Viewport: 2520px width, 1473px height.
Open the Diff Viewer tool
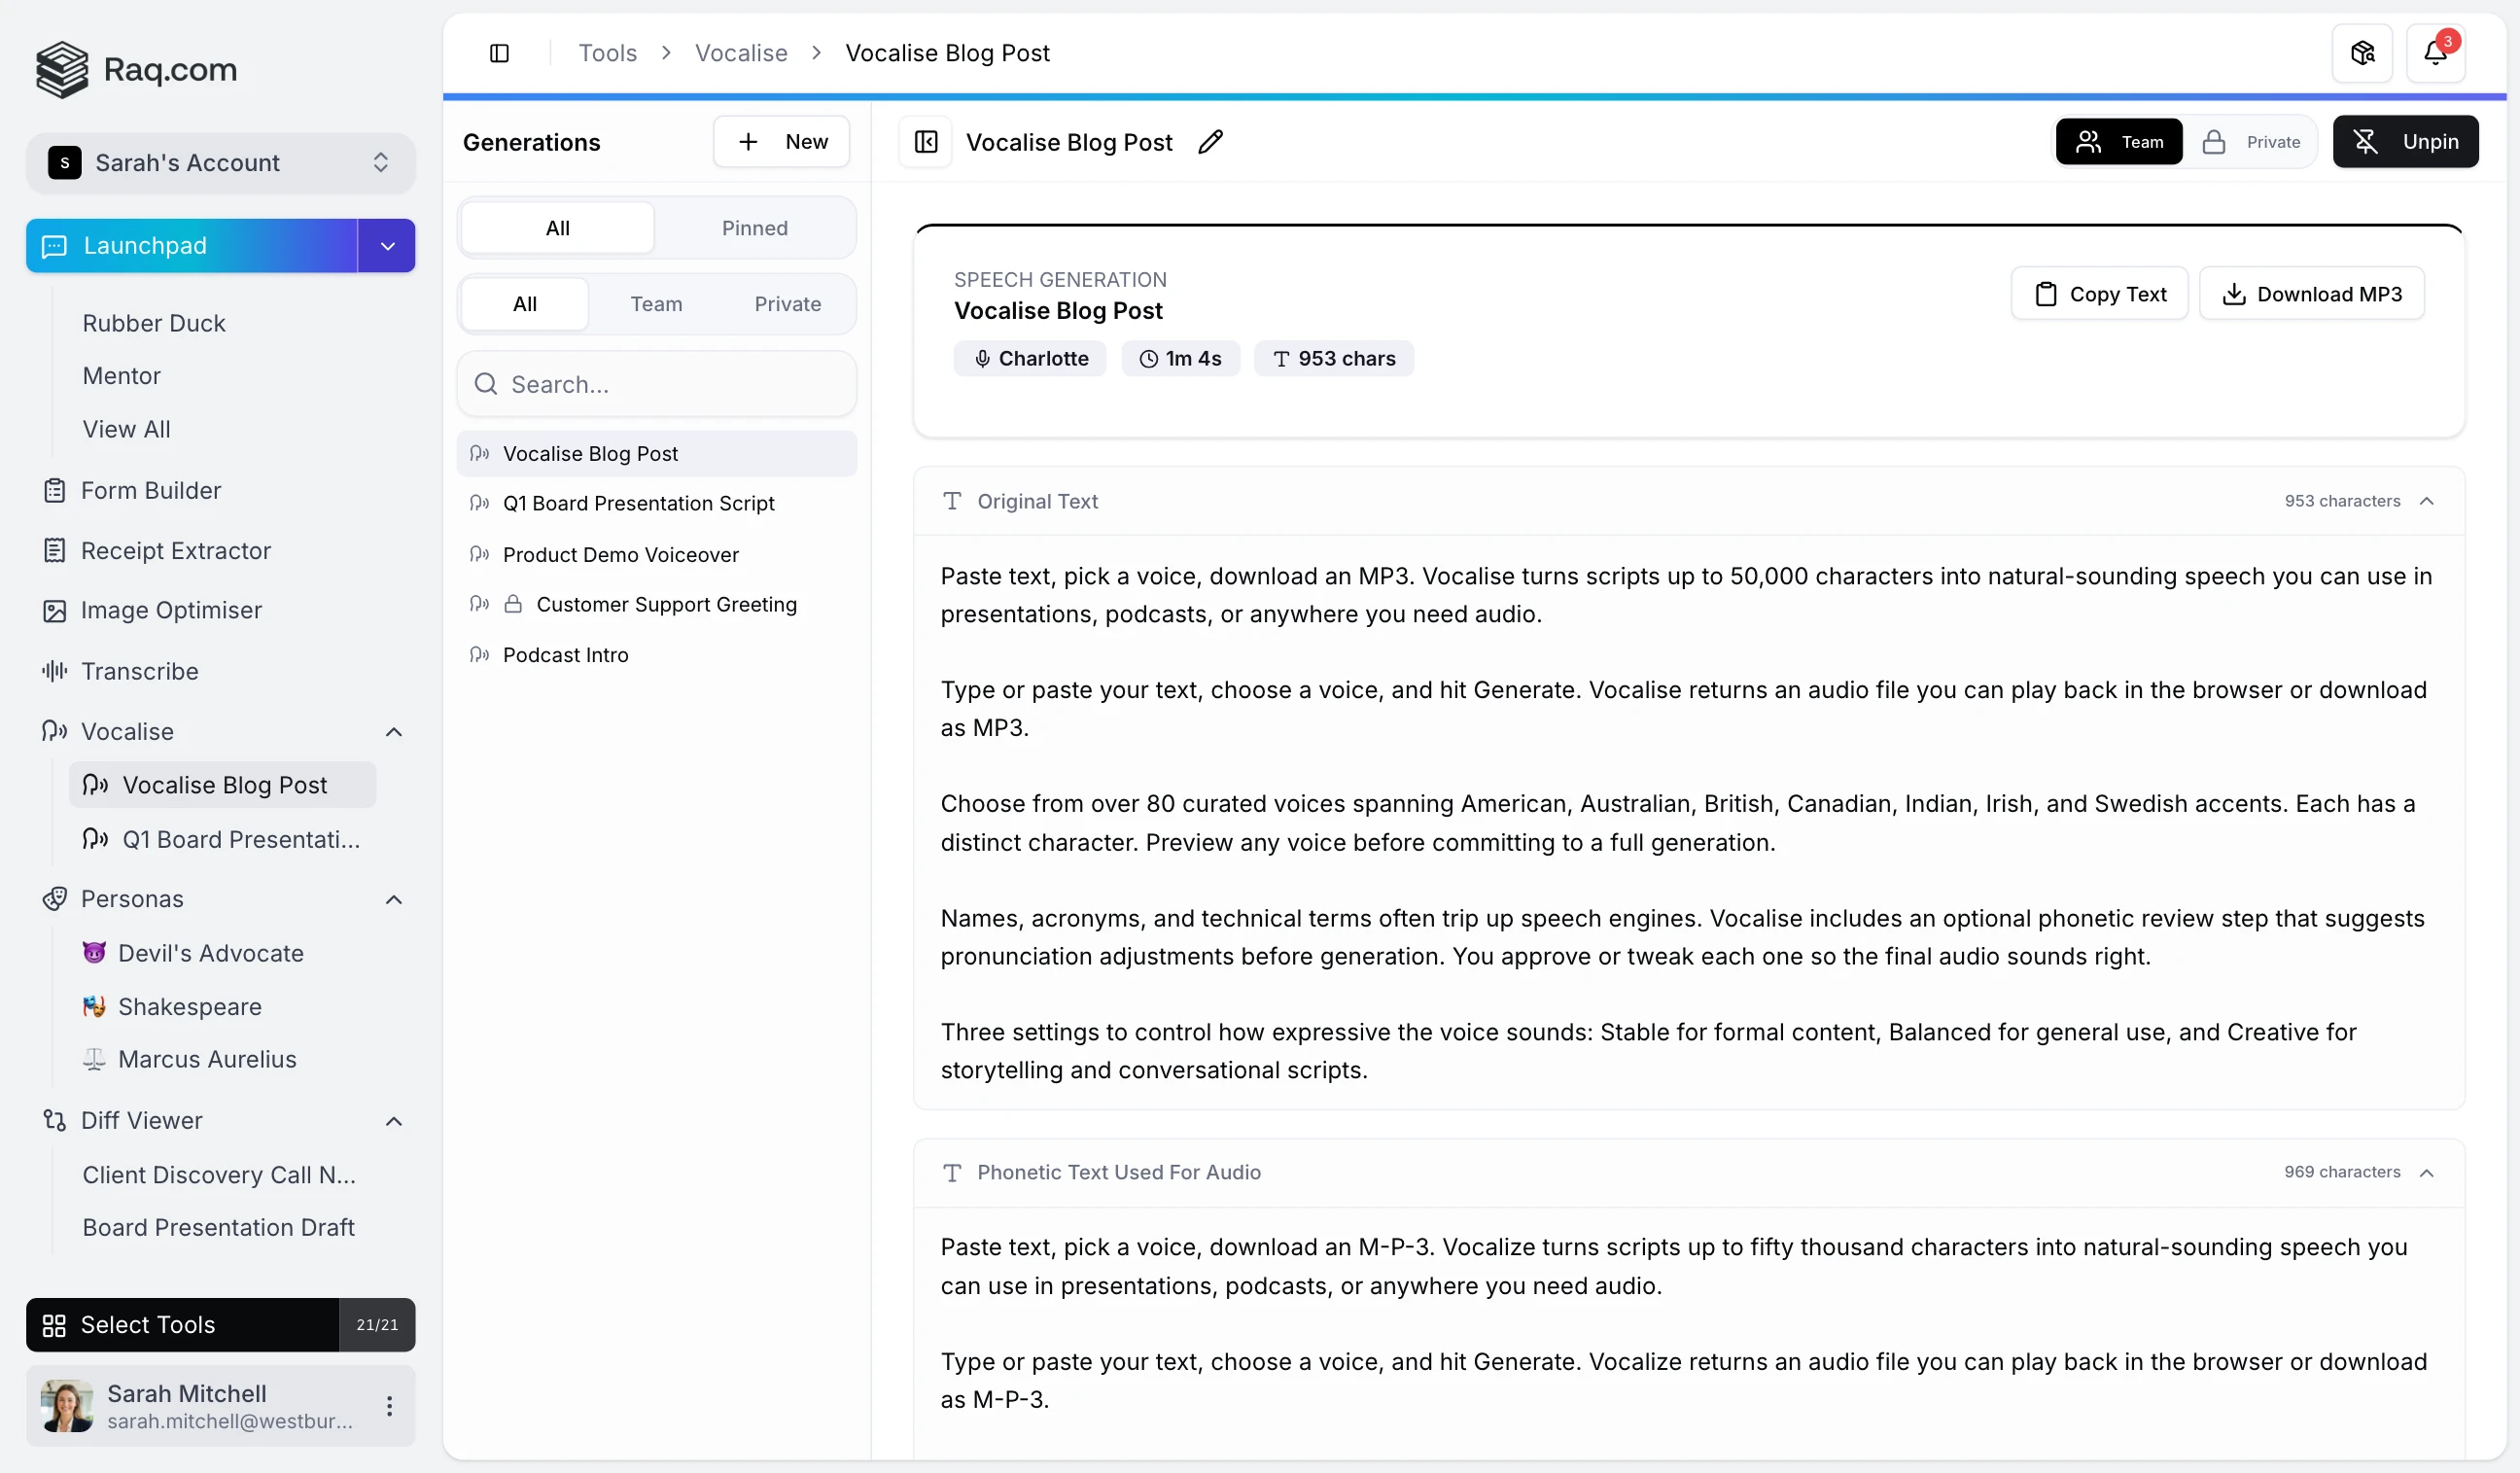click(x=142, y=1120)
